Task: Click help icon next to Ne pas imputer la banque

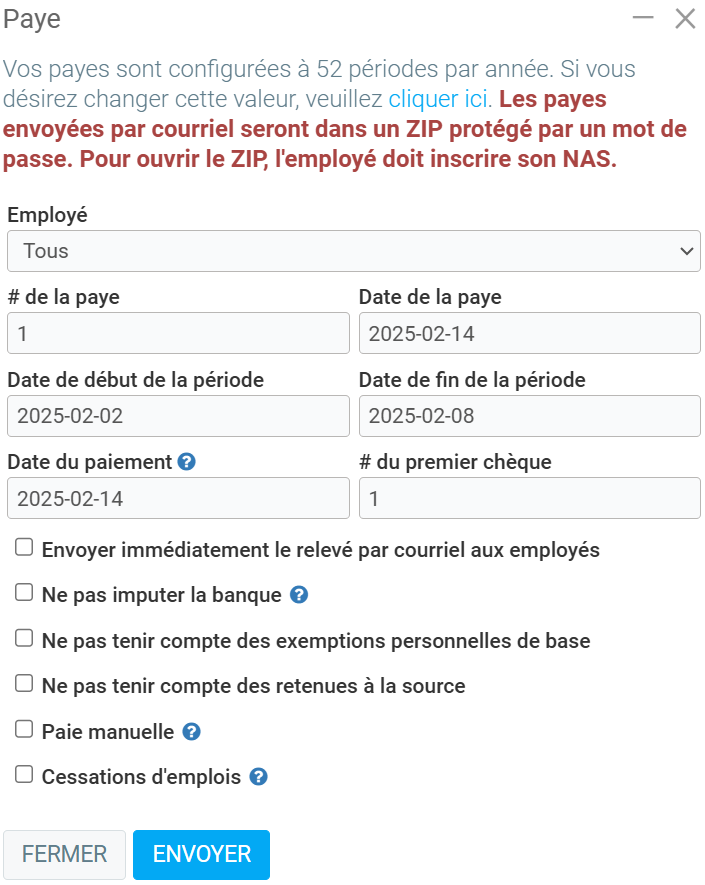Action: (x=298, y=595)
